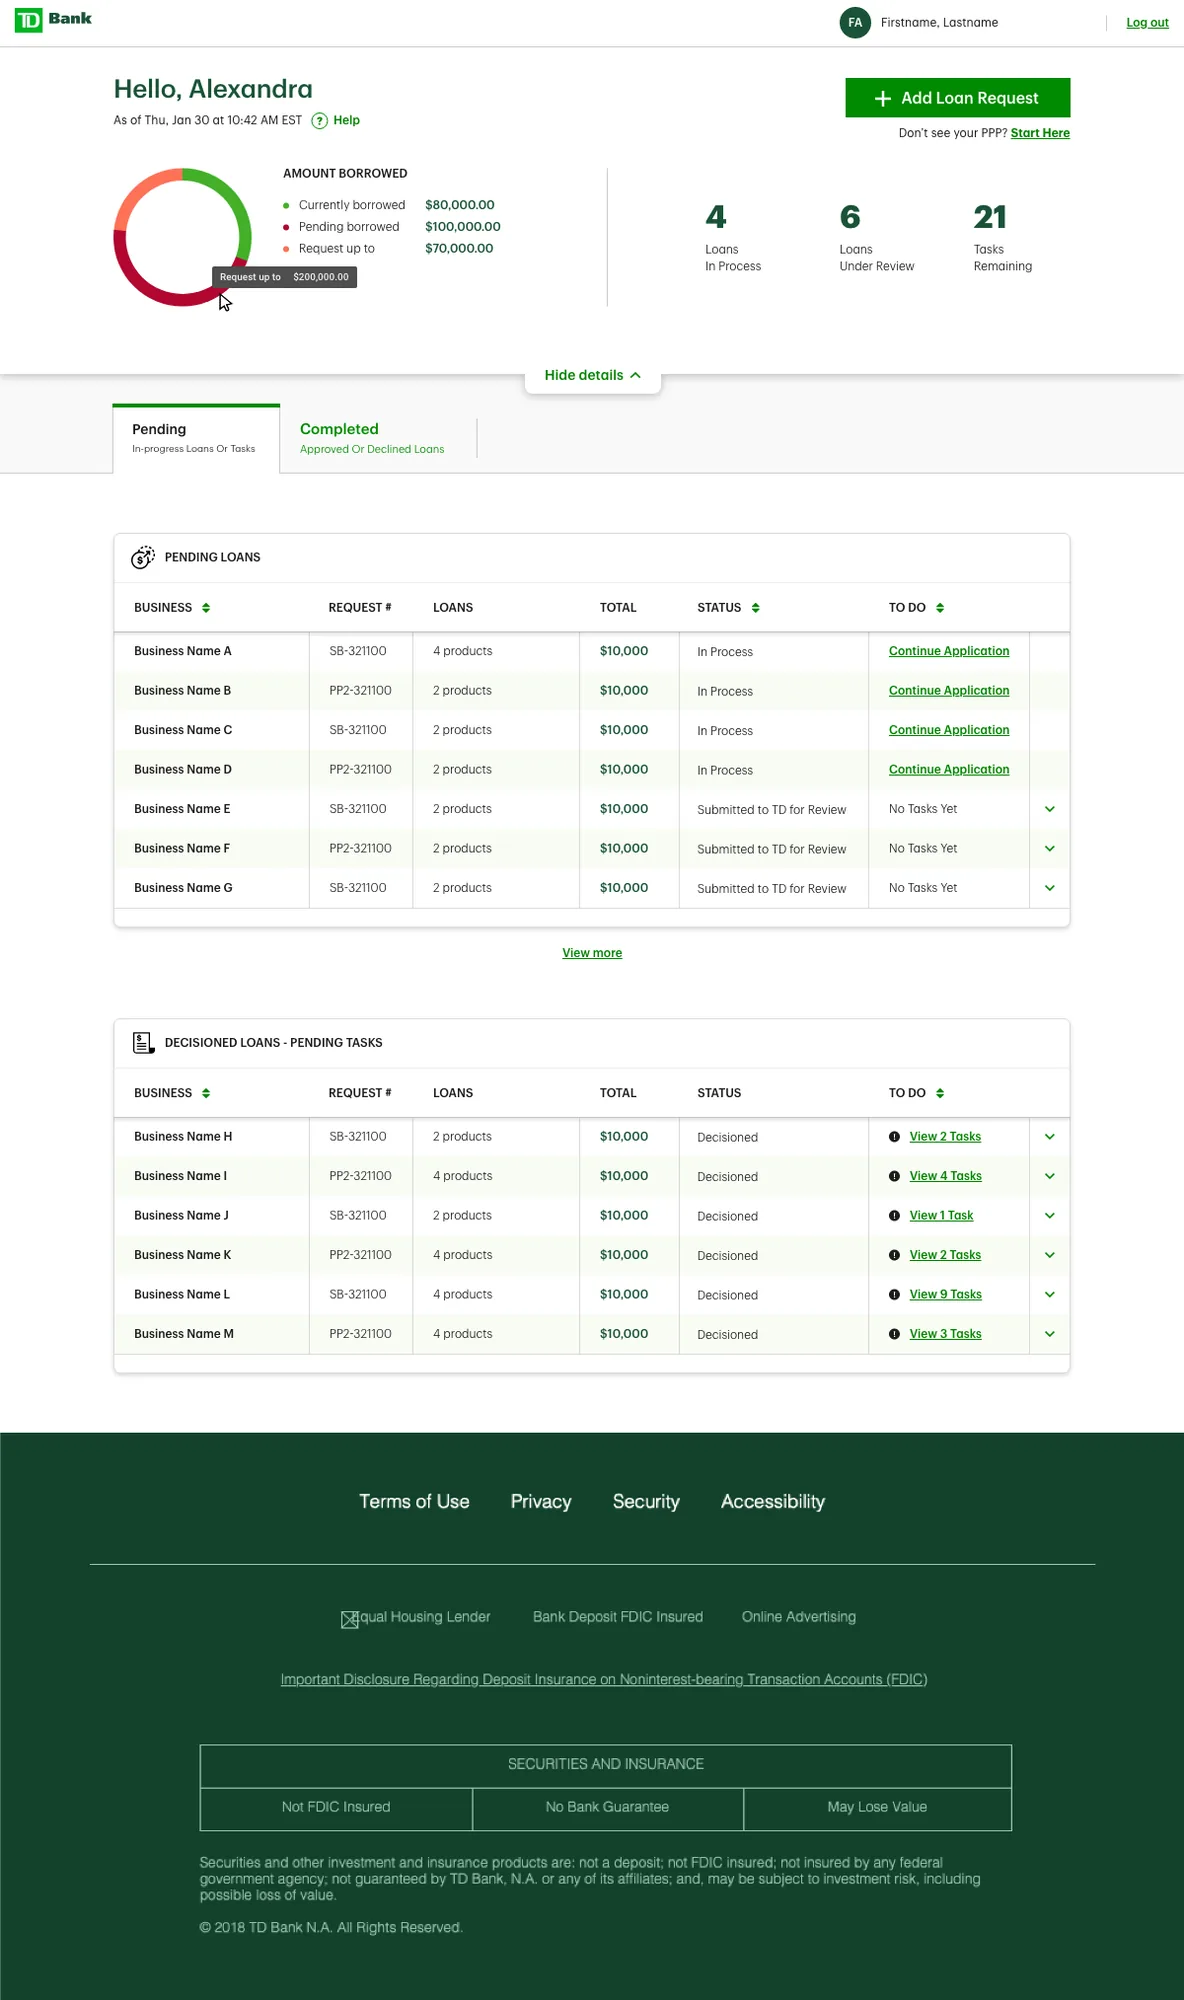The height and width of the screenshot is (2000, 1184).
Task: Expand Business Name K row
Action: tap(1050, 1255)
